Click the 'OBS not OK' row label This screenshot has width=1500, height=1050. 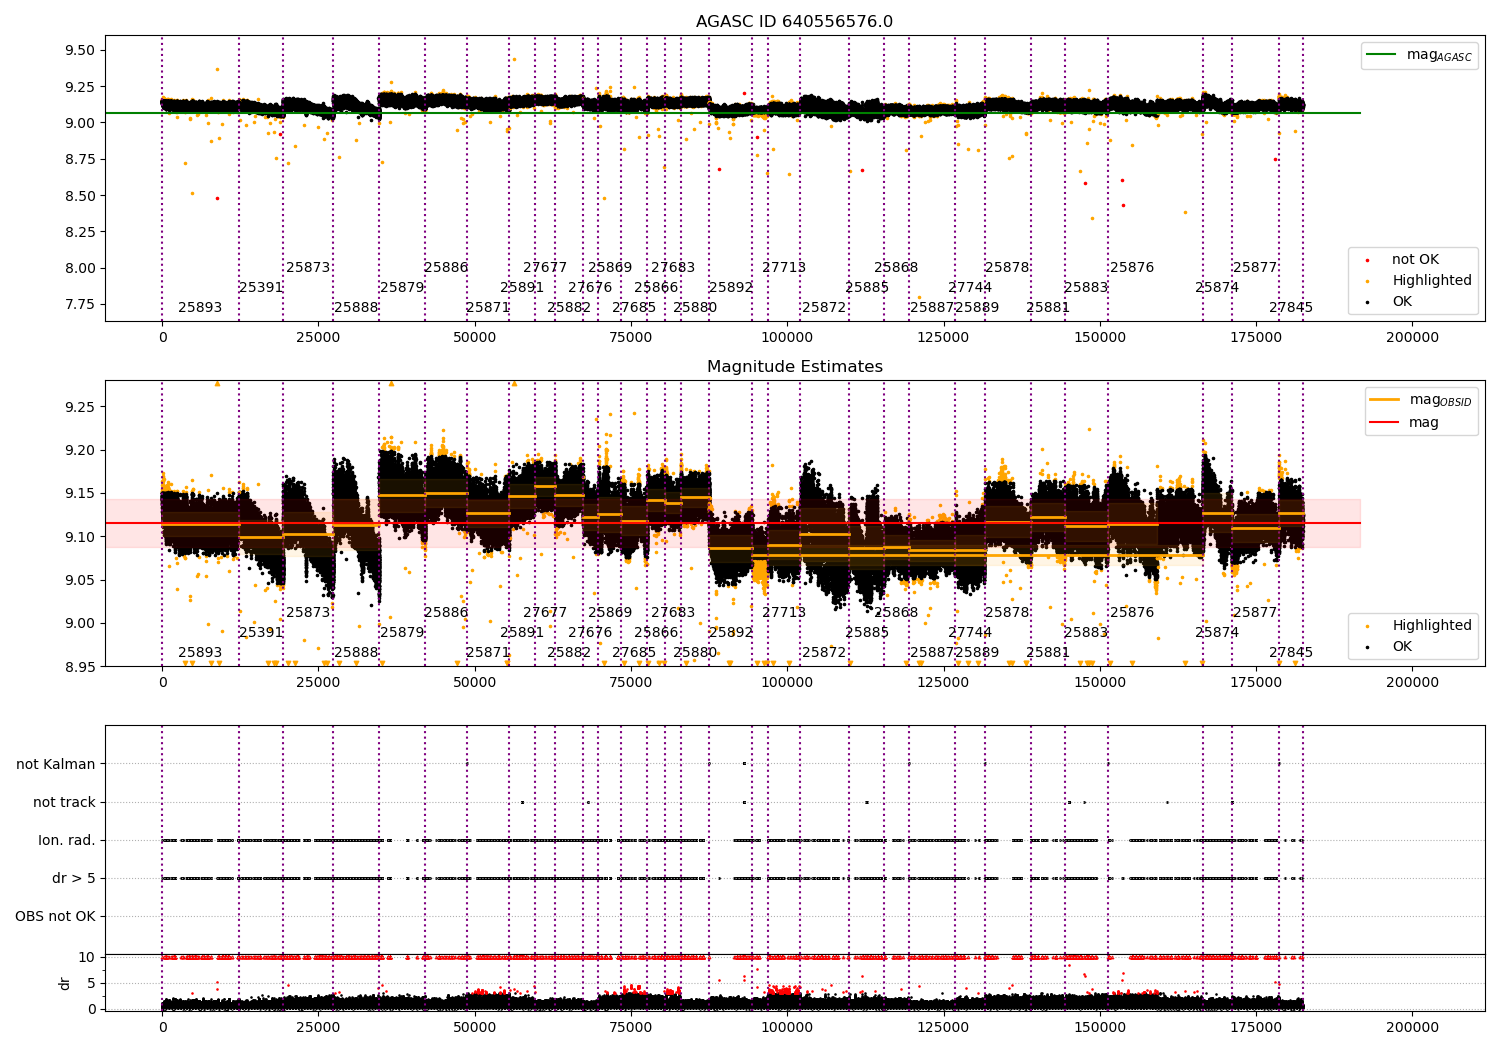coord(55,917)
